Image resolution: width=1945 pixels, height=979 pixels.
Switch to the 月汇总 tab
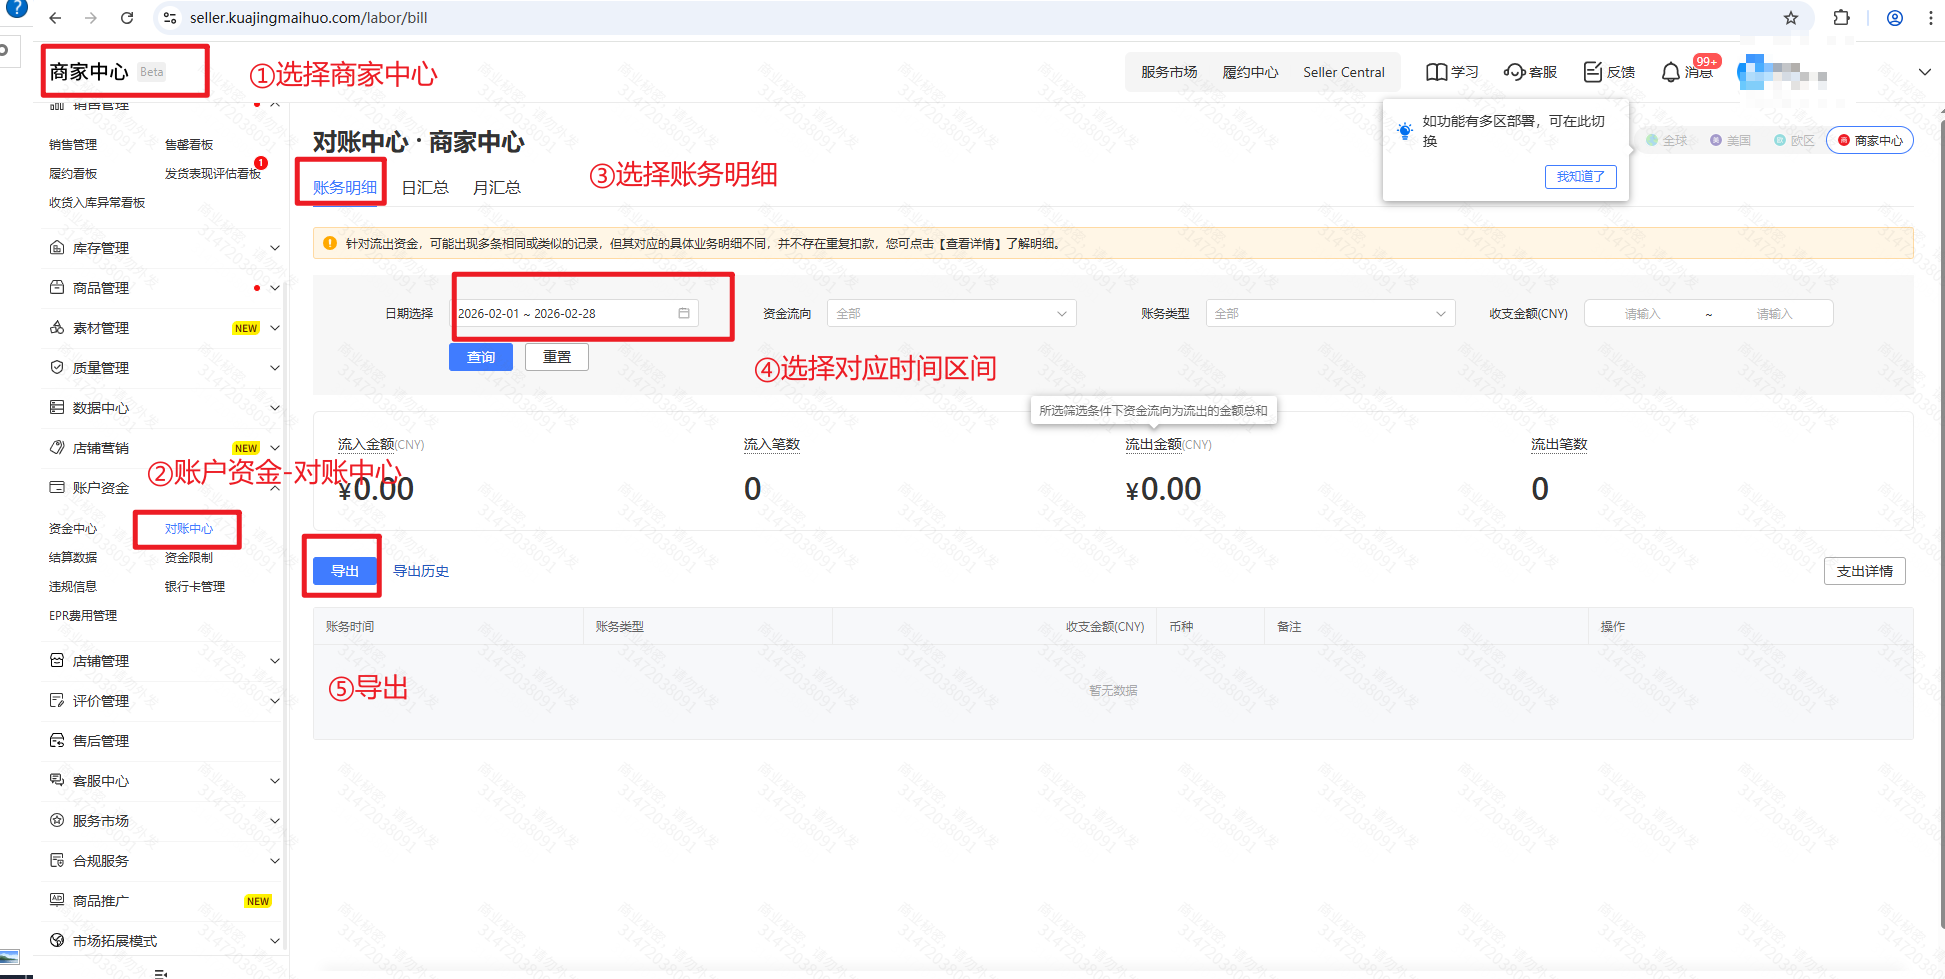tap(496, 188)
